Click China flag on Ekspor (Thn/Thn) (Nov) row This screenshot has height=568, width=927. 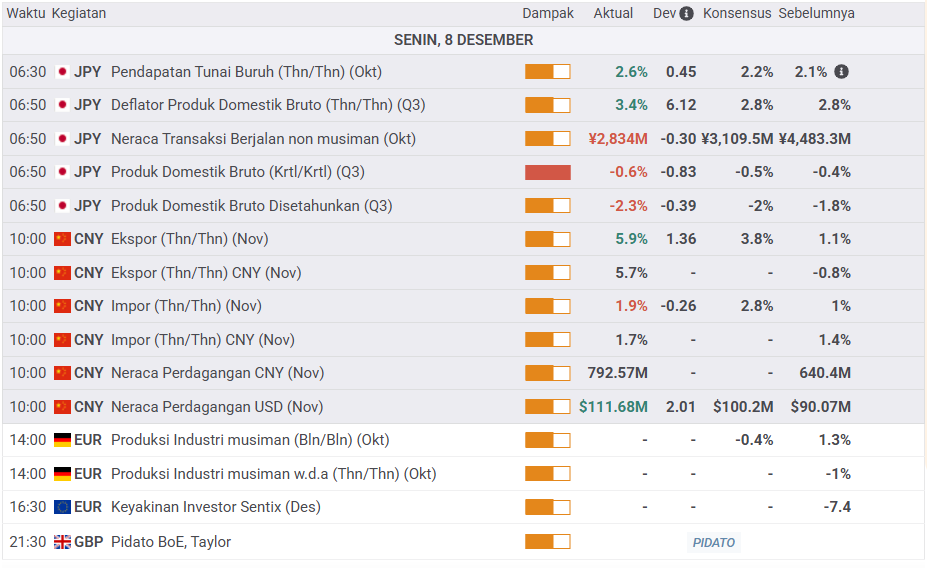pos(62,239)
